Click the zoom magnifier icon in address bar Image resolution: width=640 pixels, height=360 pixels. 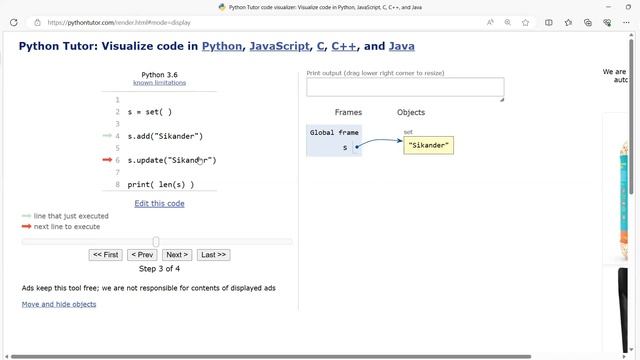tap(507, 22)
